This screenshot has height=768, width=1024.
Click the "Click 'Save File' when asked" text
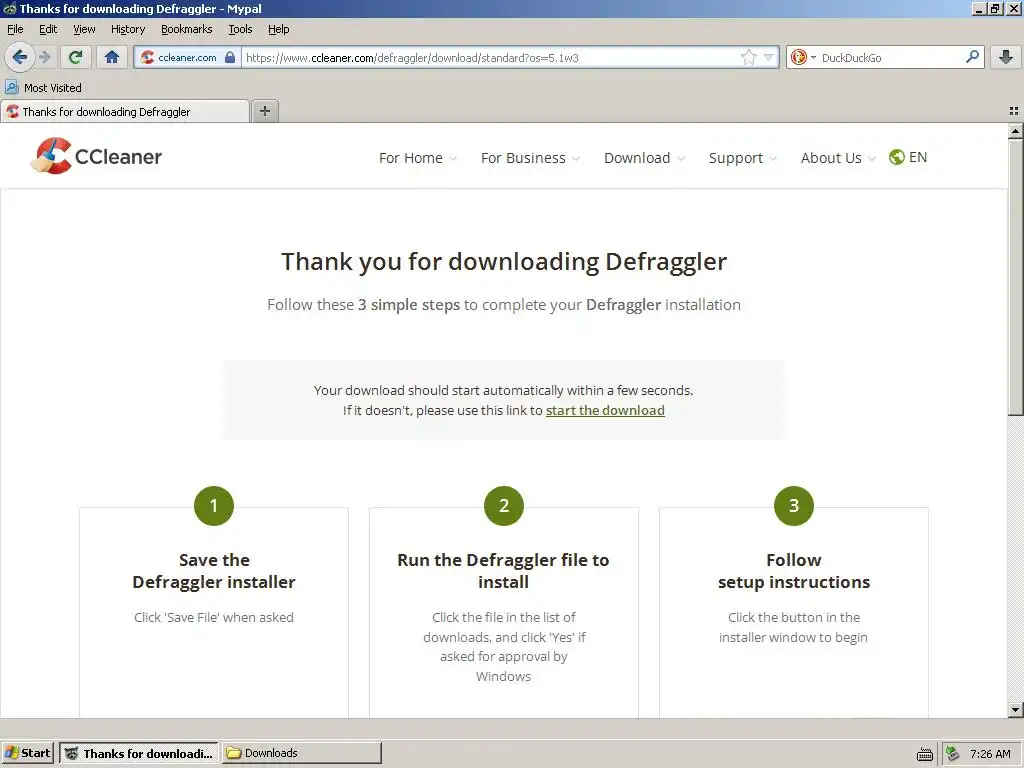point(214,617)
